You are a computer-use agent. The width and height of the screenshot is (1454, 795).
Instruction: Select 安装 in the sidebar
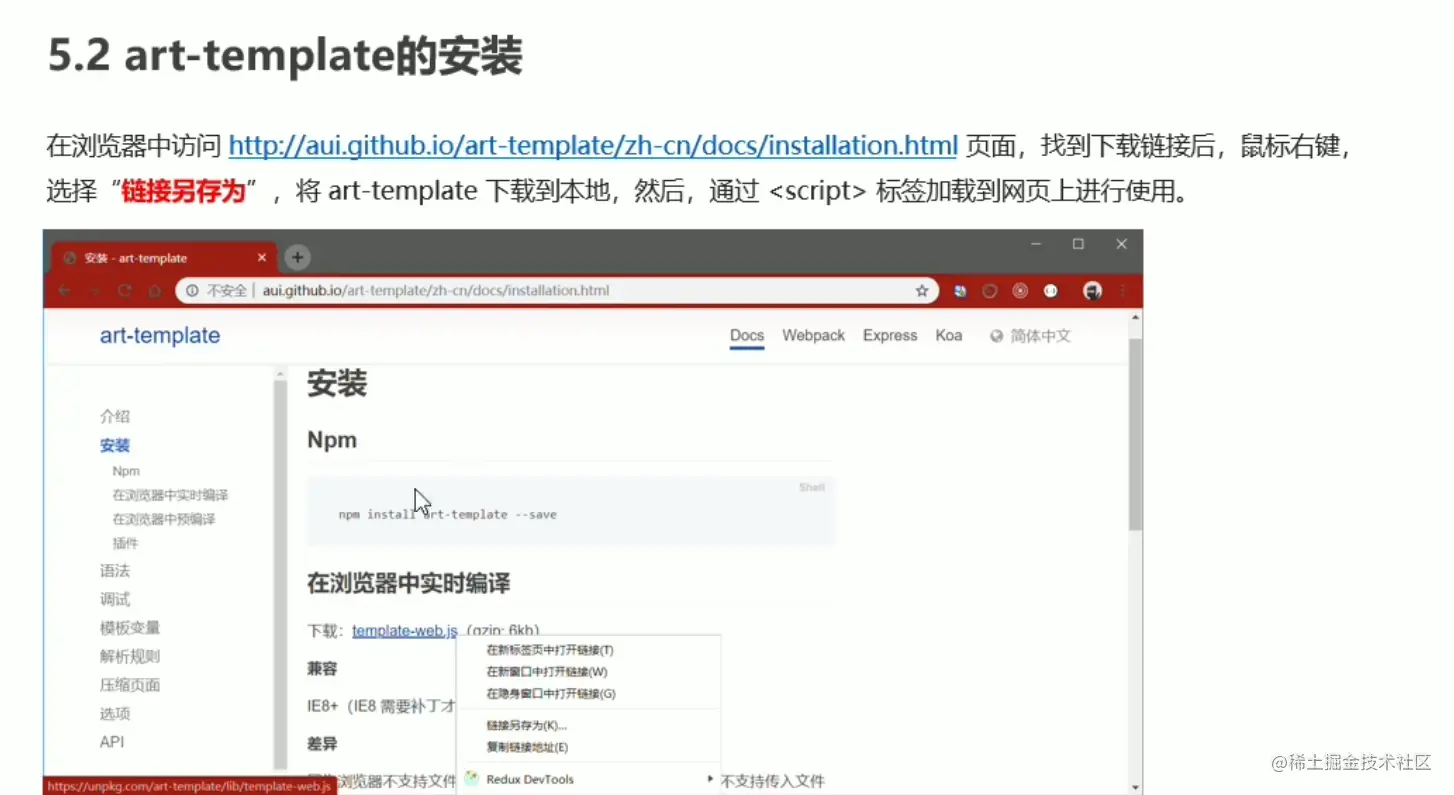tap(115, 446)
